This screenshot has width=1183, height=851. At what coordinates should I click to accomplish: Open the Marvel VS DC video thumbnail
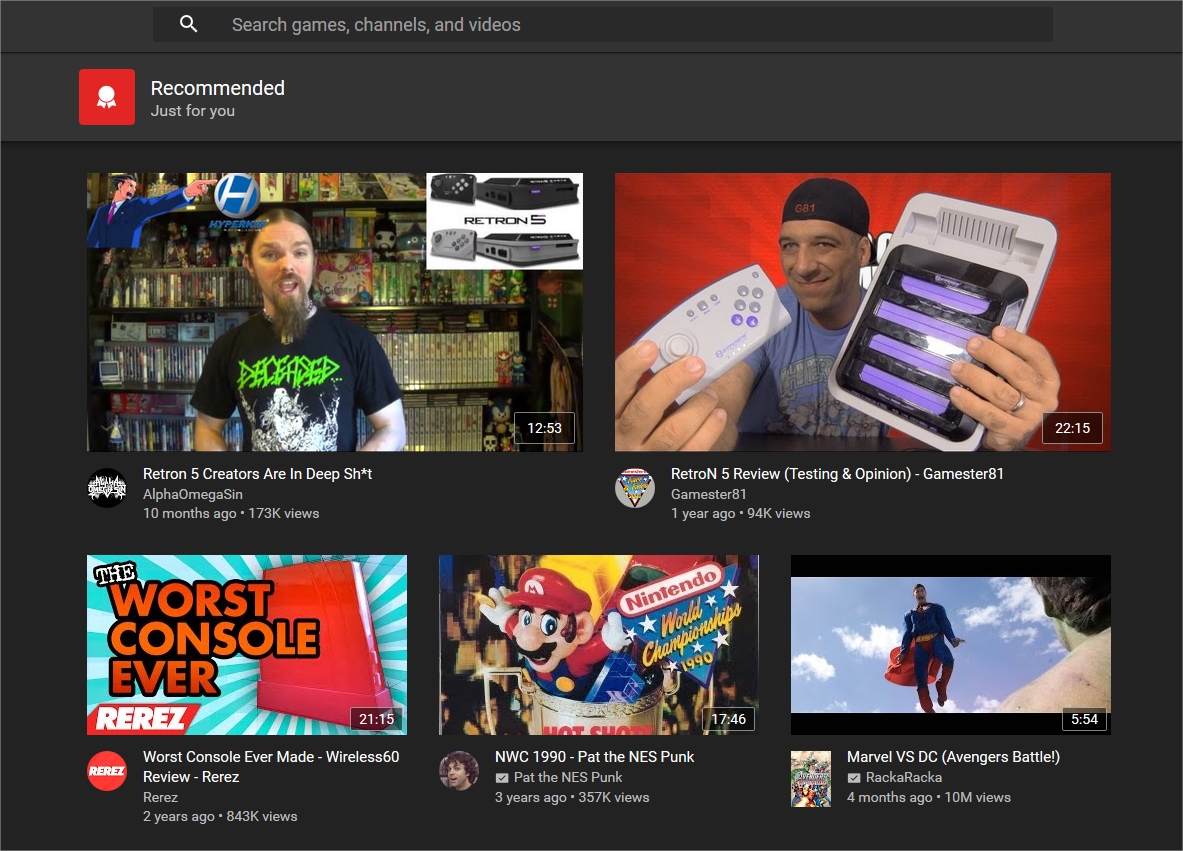(951, 645)
